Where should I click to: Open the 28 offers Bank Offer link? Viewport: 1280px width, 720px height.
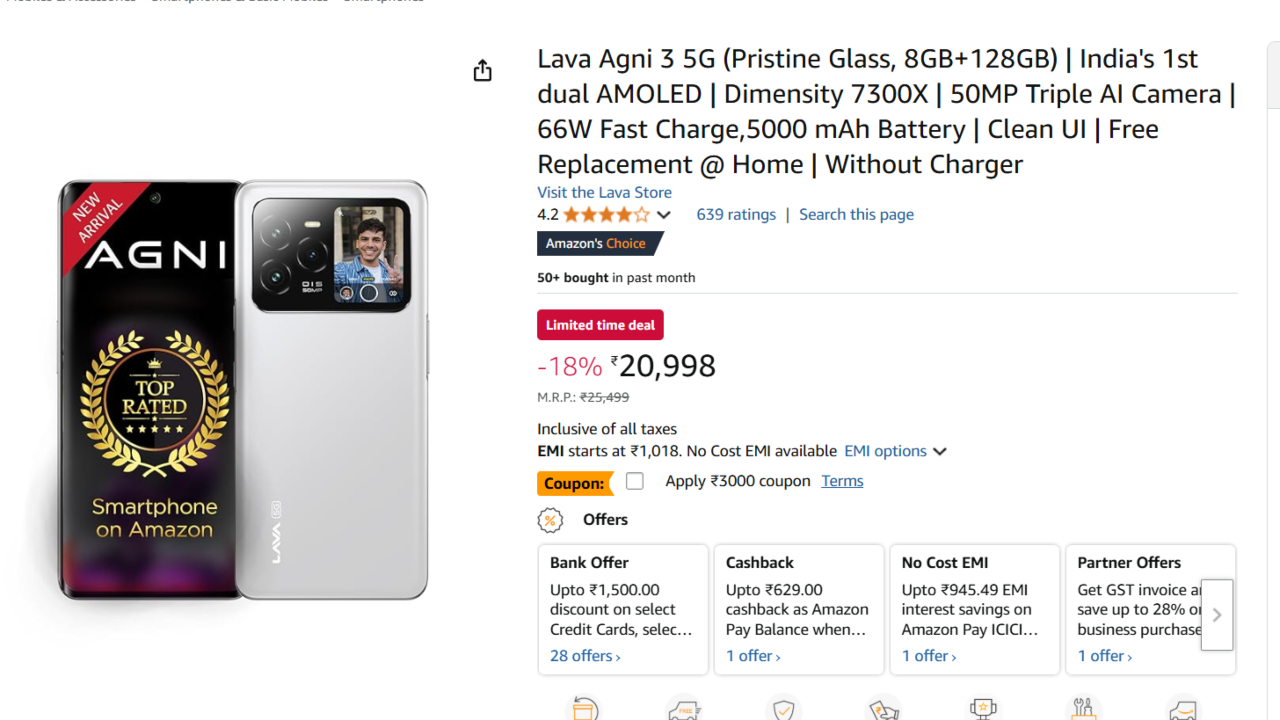tap(585, 656)
